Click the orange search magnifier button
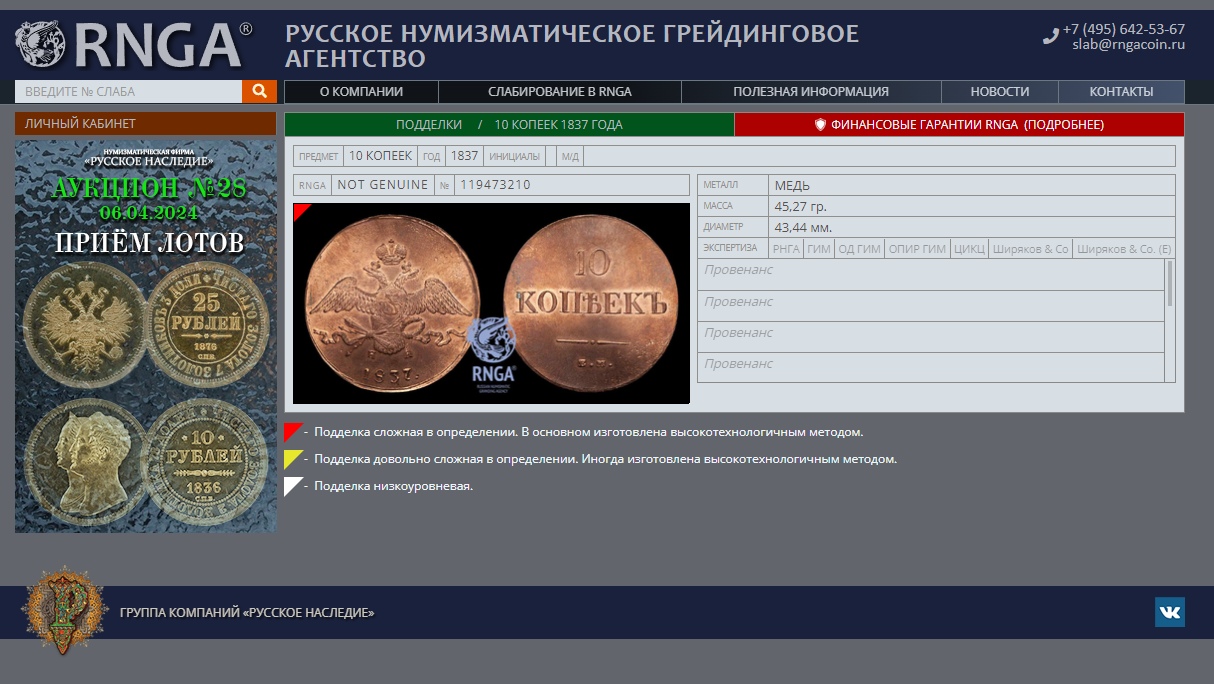 point(258,91)
